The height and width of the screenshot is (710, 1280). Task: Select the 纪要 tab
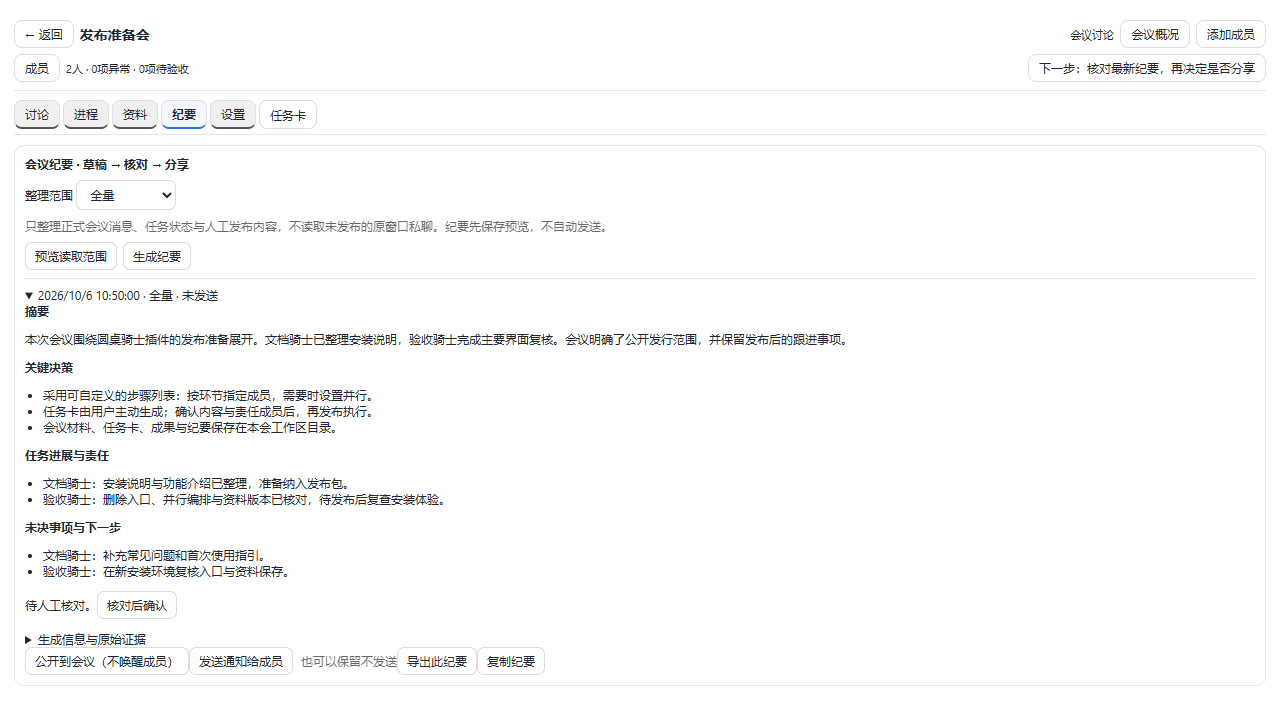pos(184,114)
